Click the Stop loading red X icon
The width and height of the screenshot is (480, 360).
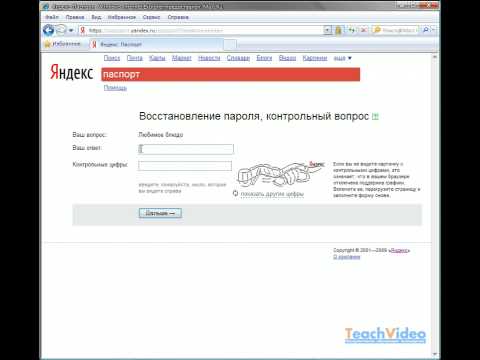click(363, 30)
